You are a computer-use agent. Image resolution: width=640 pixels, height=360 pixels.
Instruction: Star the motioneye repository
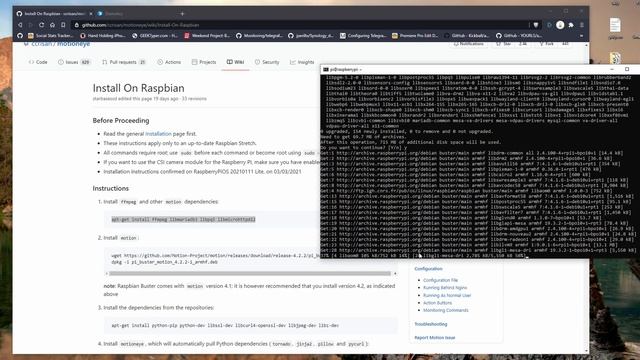coord(504,44)
